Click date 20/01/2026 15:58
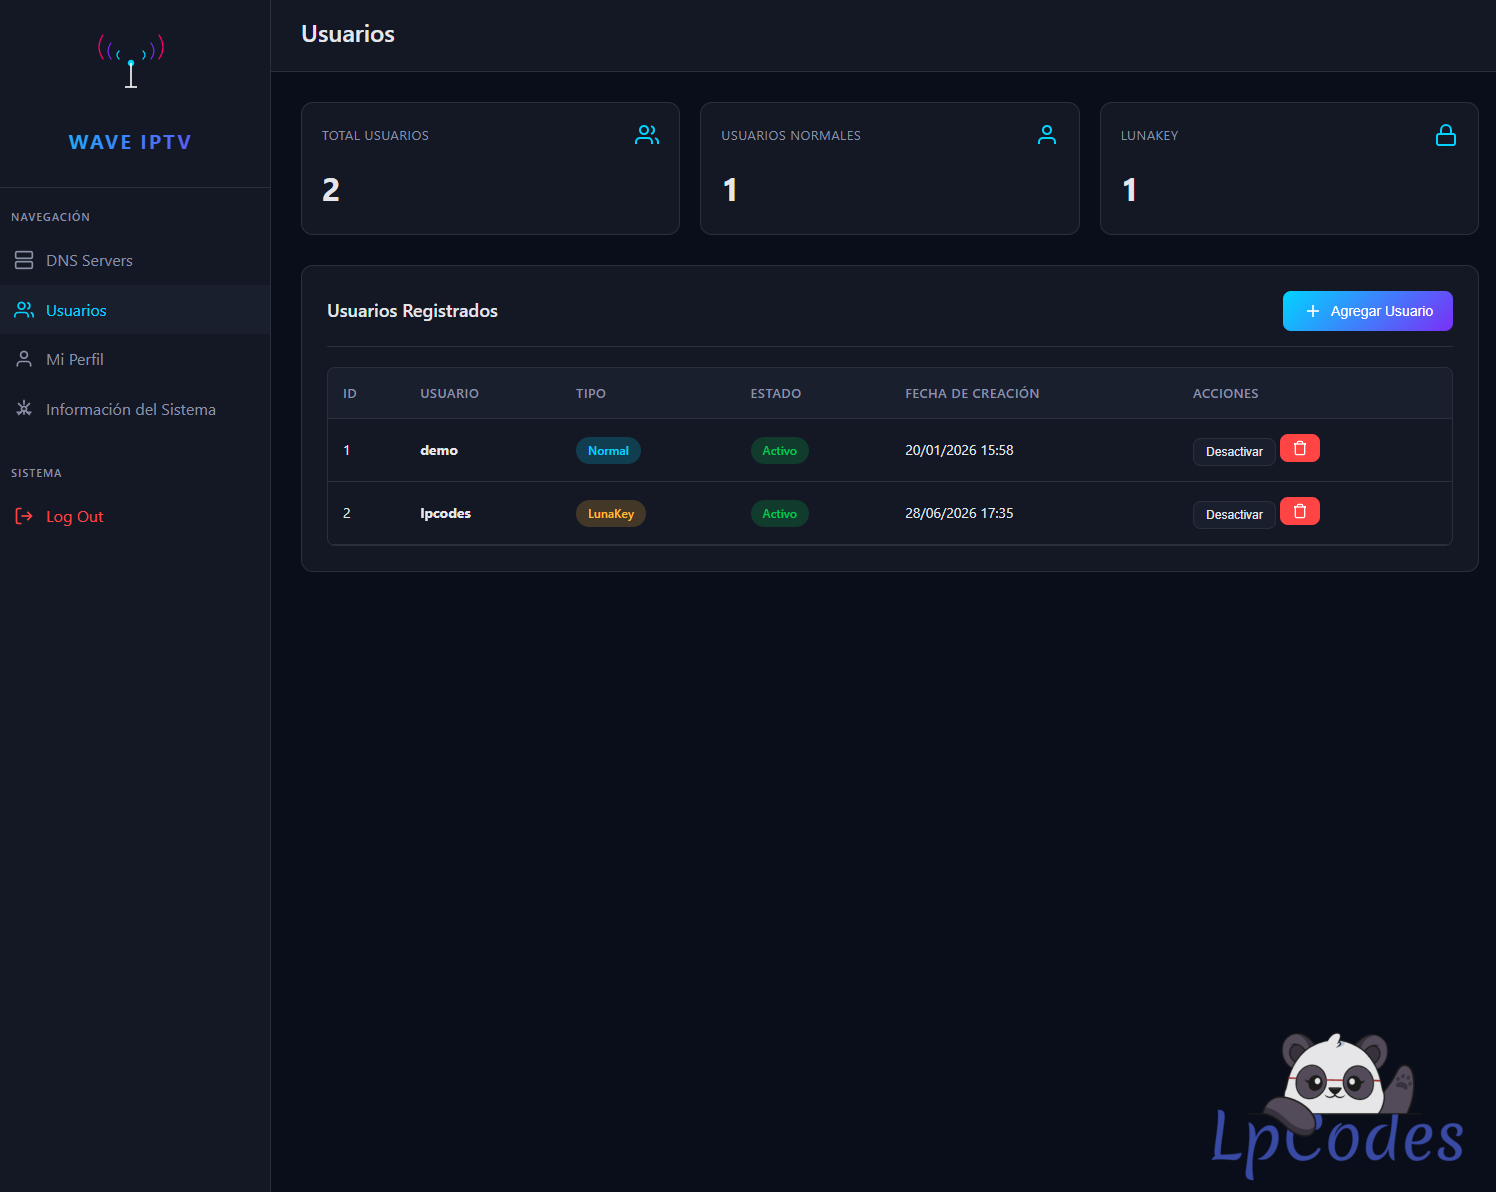This screenshot has height=1192, width=1496. pyautogui.click(x=959, y=451)
